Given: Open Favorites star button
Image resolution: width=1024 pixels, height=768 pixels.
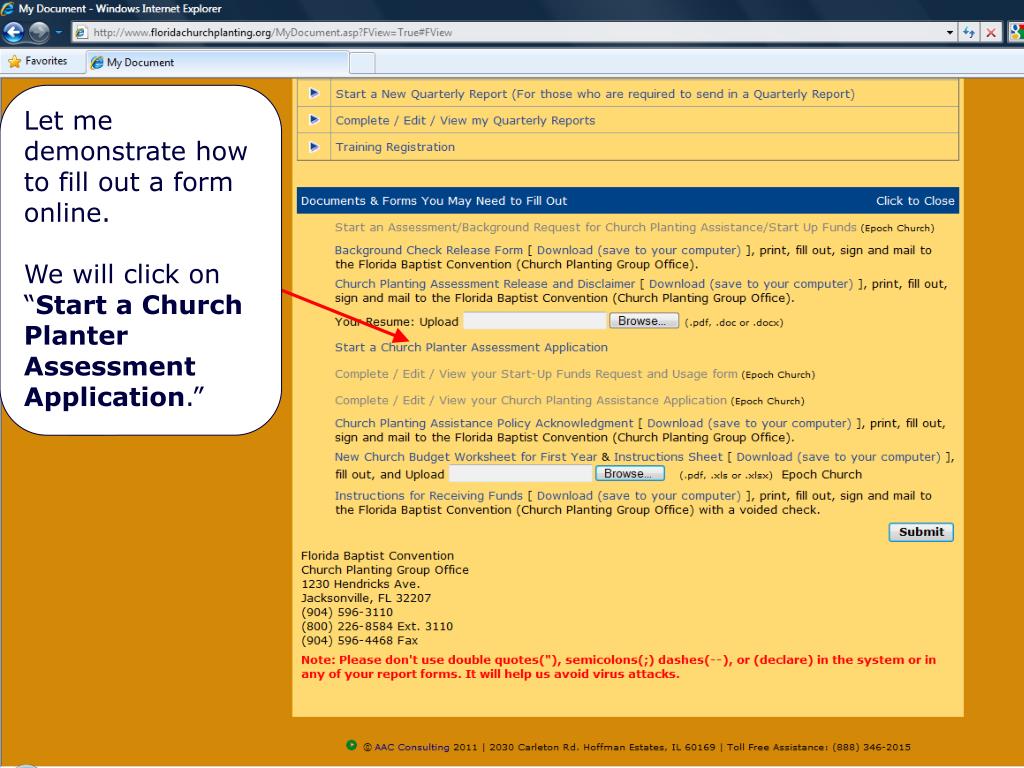Looking at the screenshot, I should coord(38,61).
